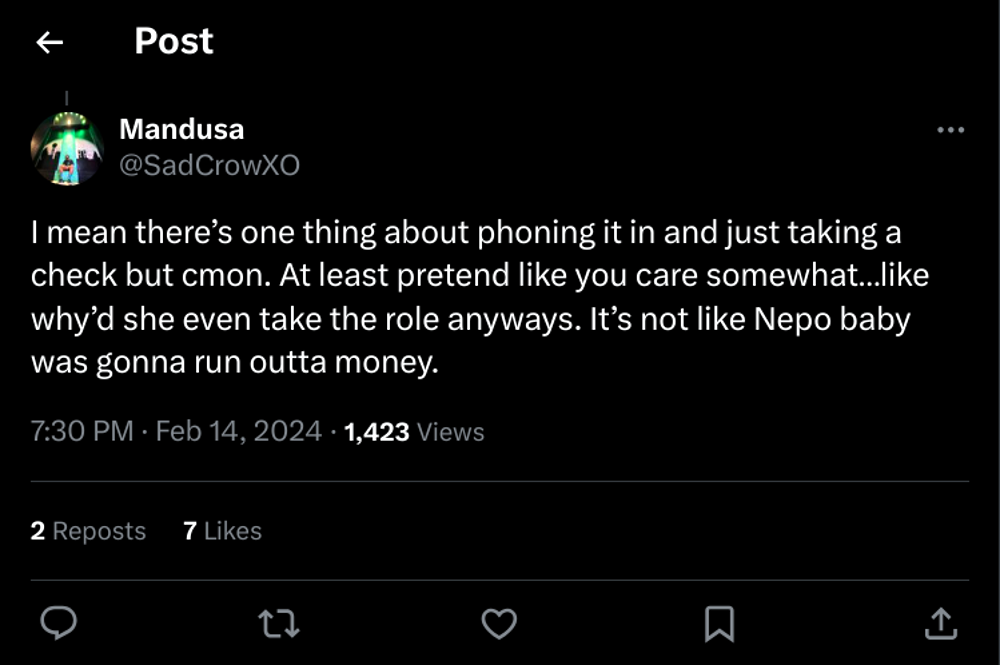Toggle repost using the arrows icon
The image size is (1000, 665).
(x=278, y=624)
